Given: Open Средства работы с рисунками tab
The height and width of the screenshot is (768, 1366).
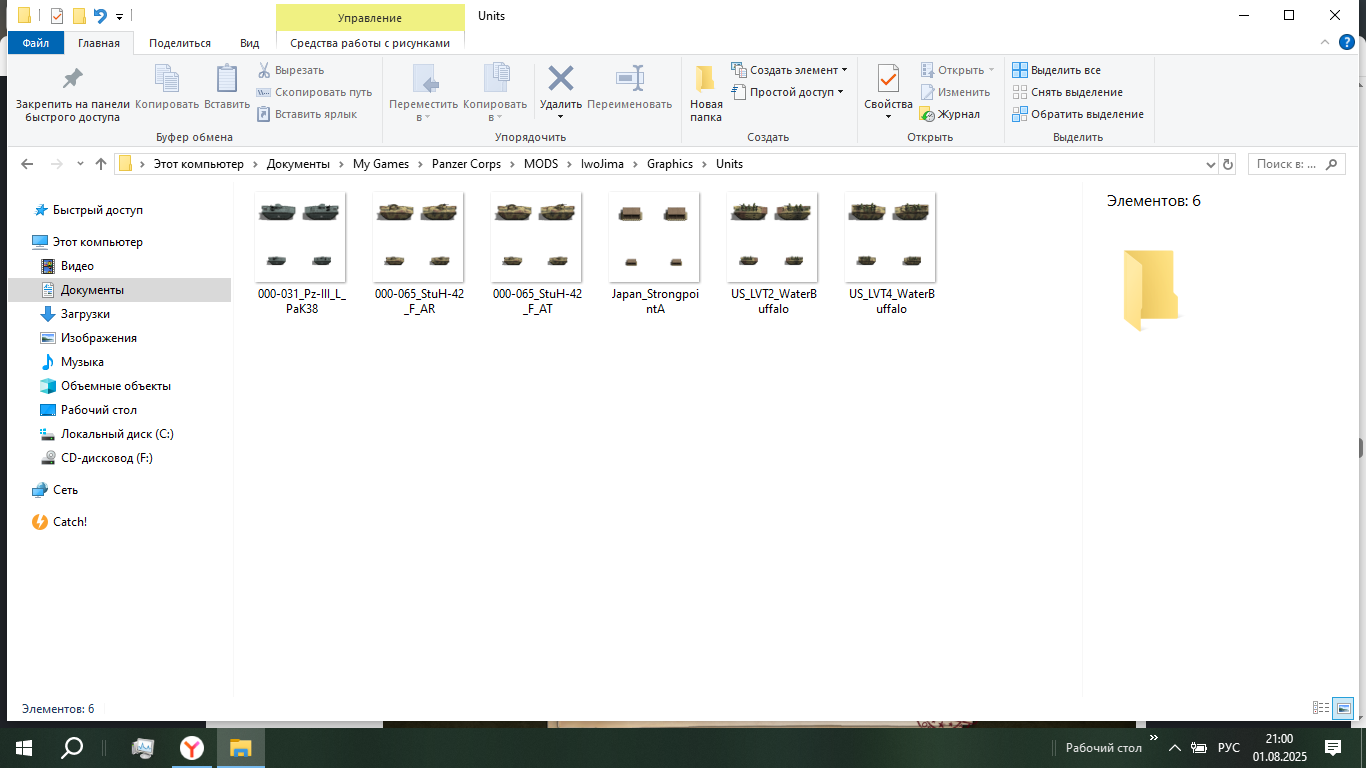Looking at the screenshot, I should coord(370,43).
